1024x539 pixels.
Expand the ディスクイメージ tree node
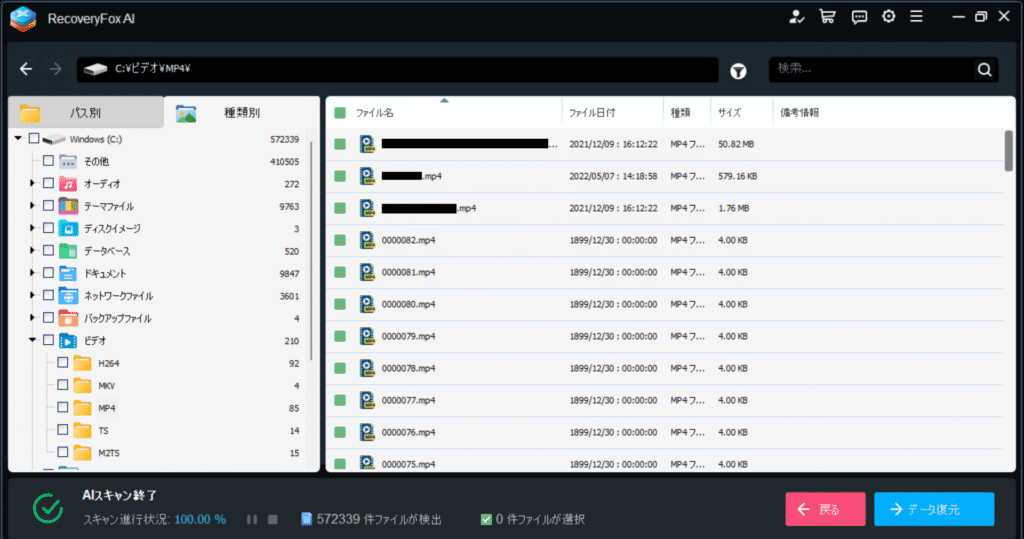point(32,228)
